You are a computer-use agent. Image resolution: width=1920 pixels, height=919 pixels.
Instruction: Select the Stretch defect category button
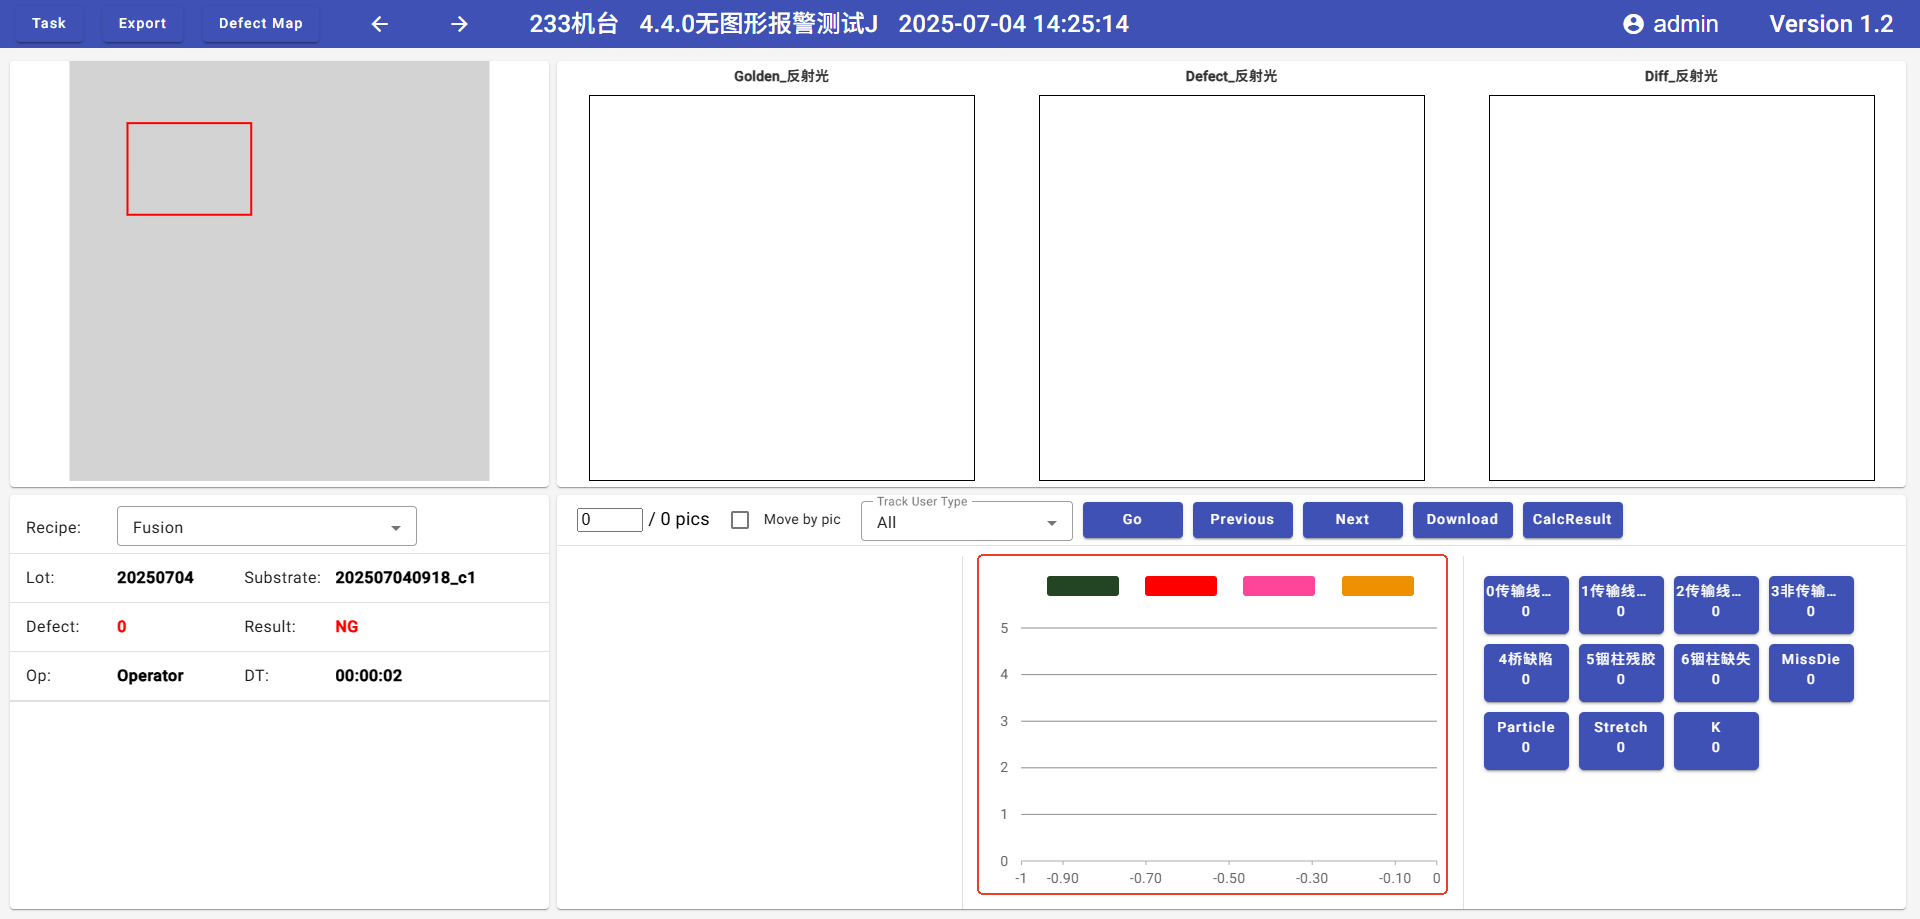[x=1621, y=740]
